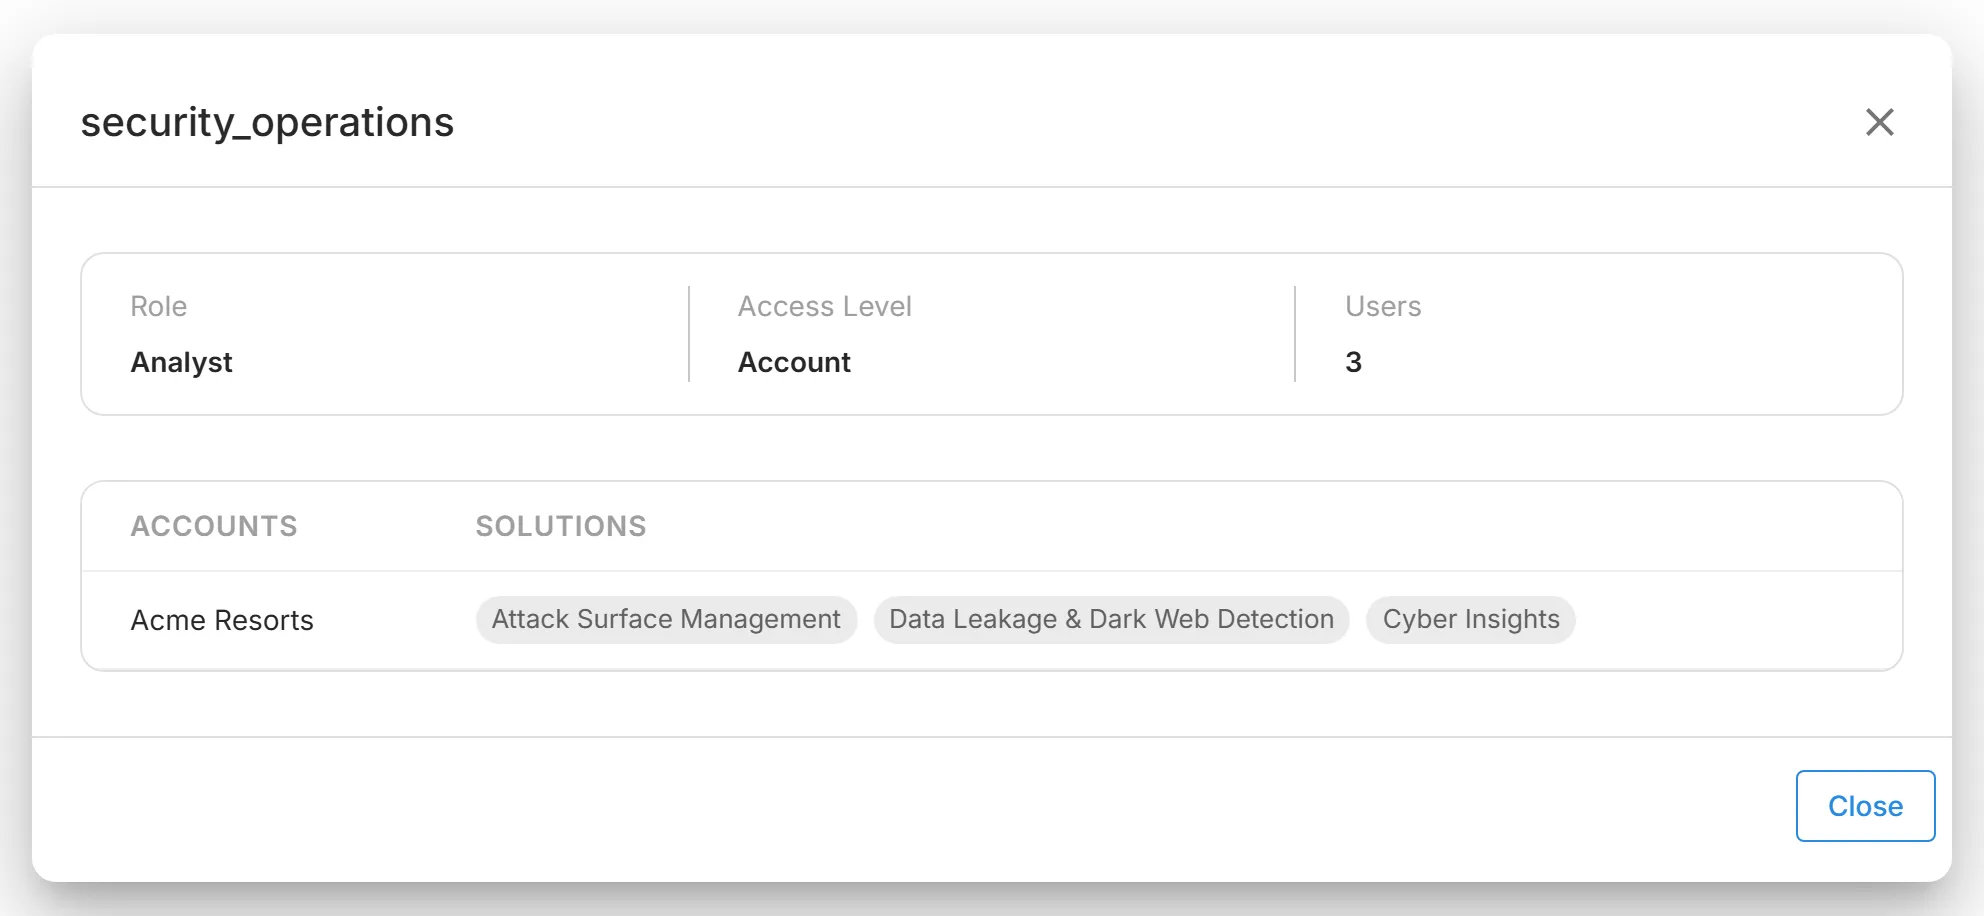This screenshot has width=1984, height=916.
Task: Select the Attack Surface Management tag
Action: (x=666, y=620)
